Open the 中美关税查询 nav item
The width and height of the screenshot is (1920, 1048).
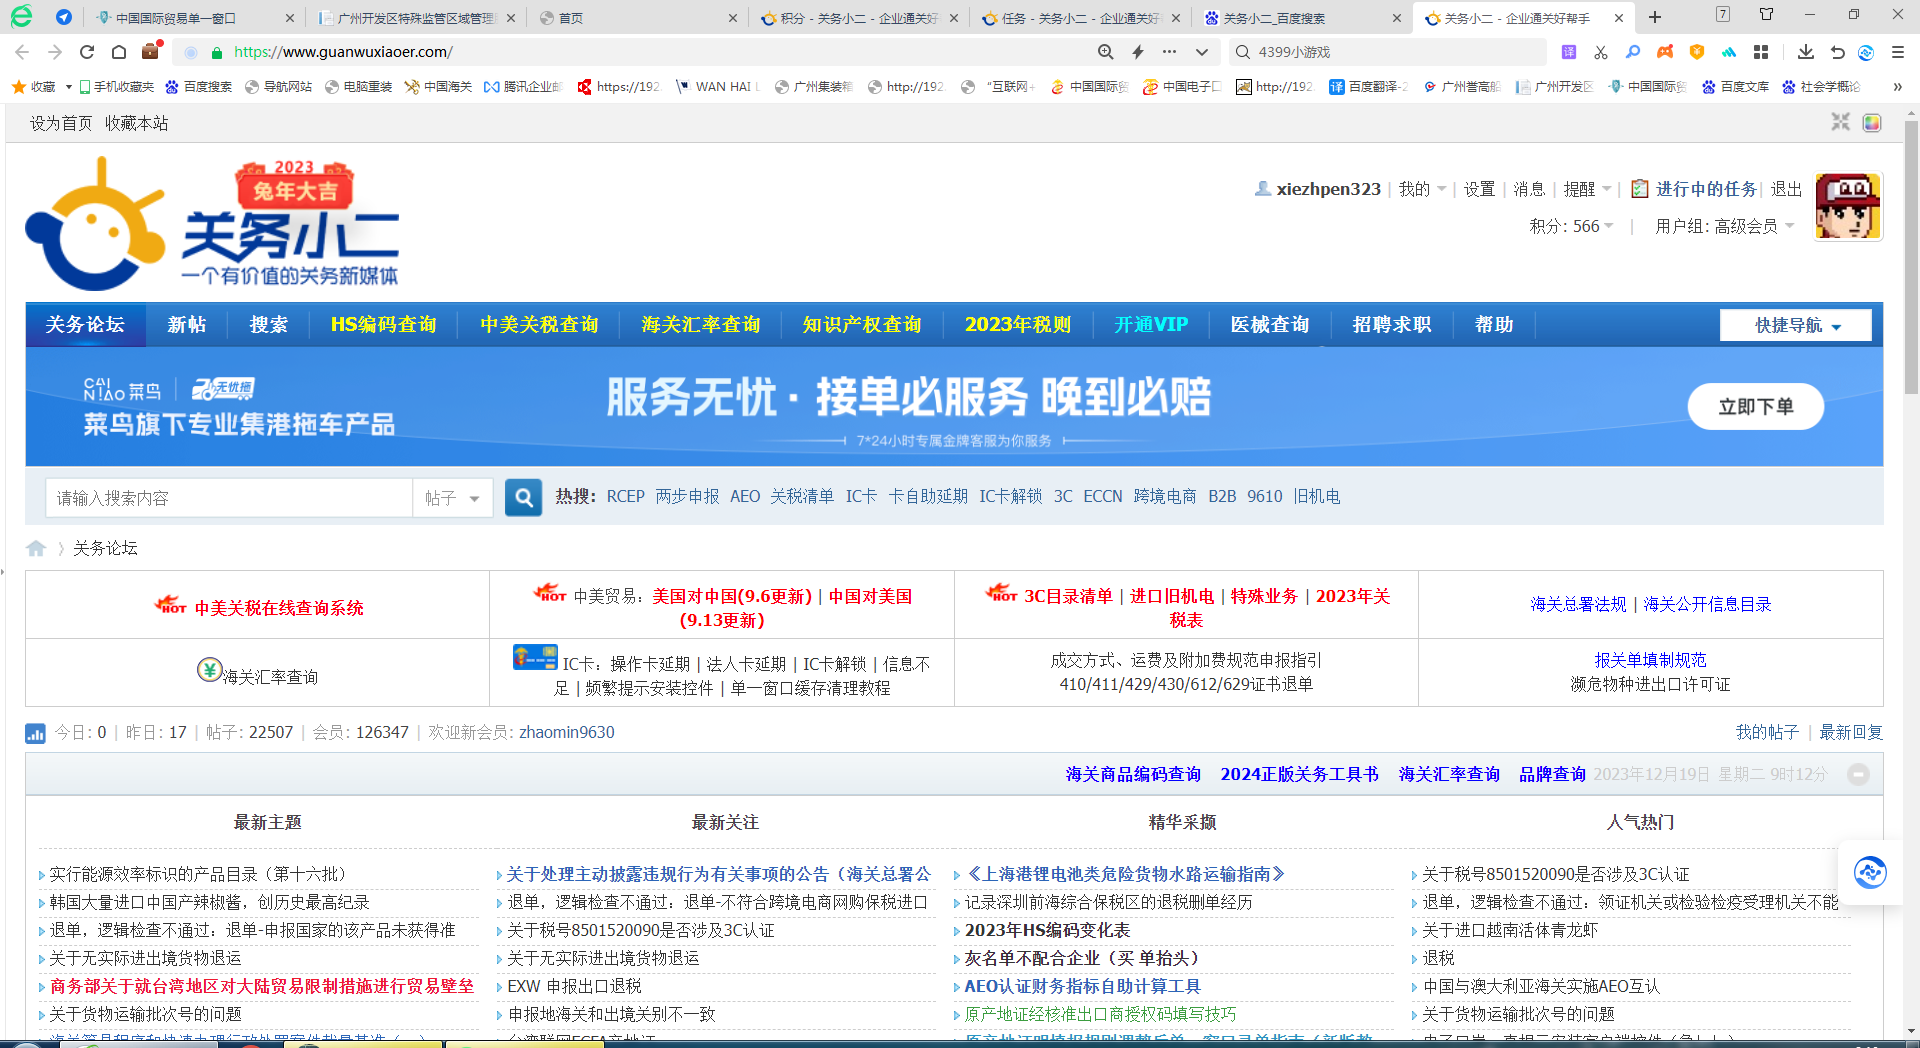(x=539, y=325)
